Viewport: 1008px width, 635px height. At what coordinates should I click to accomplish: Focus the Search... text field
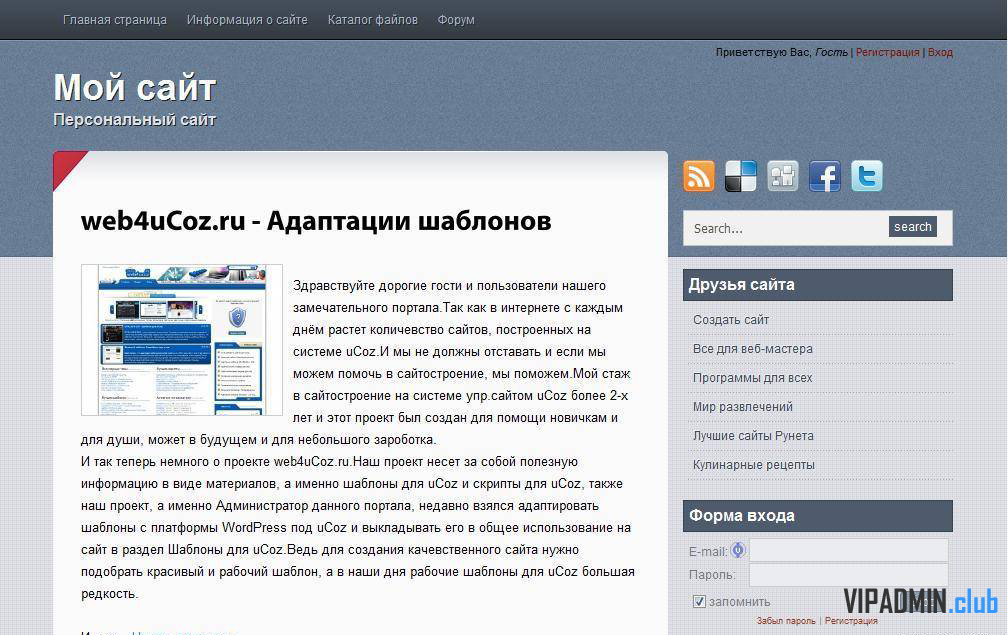click(788, 228)
